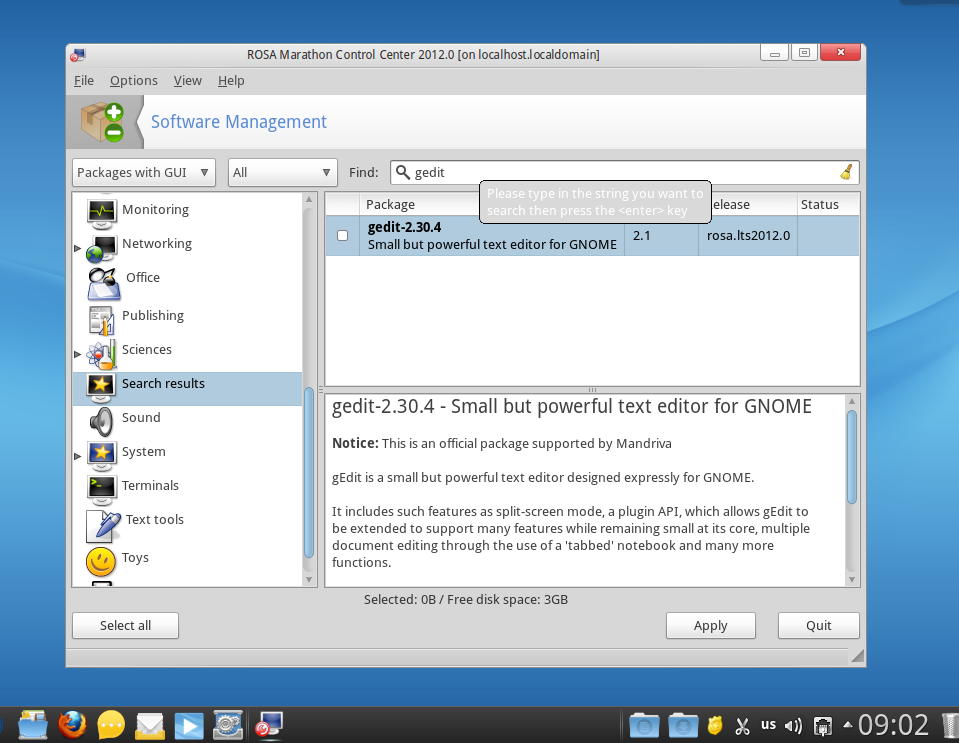Click the Publishing category icon

(101, 320)
